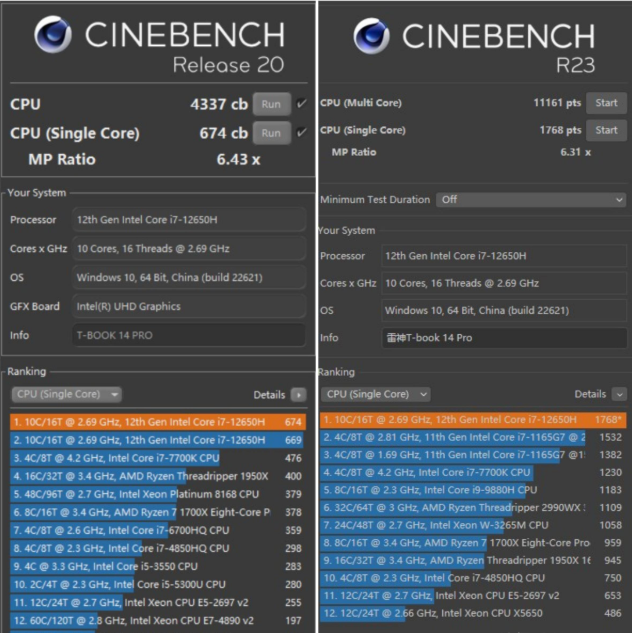The image size is (632, 633).
Task: Select R23 ranking row 1 scoring 1768
Action: (x=473, y=420)
